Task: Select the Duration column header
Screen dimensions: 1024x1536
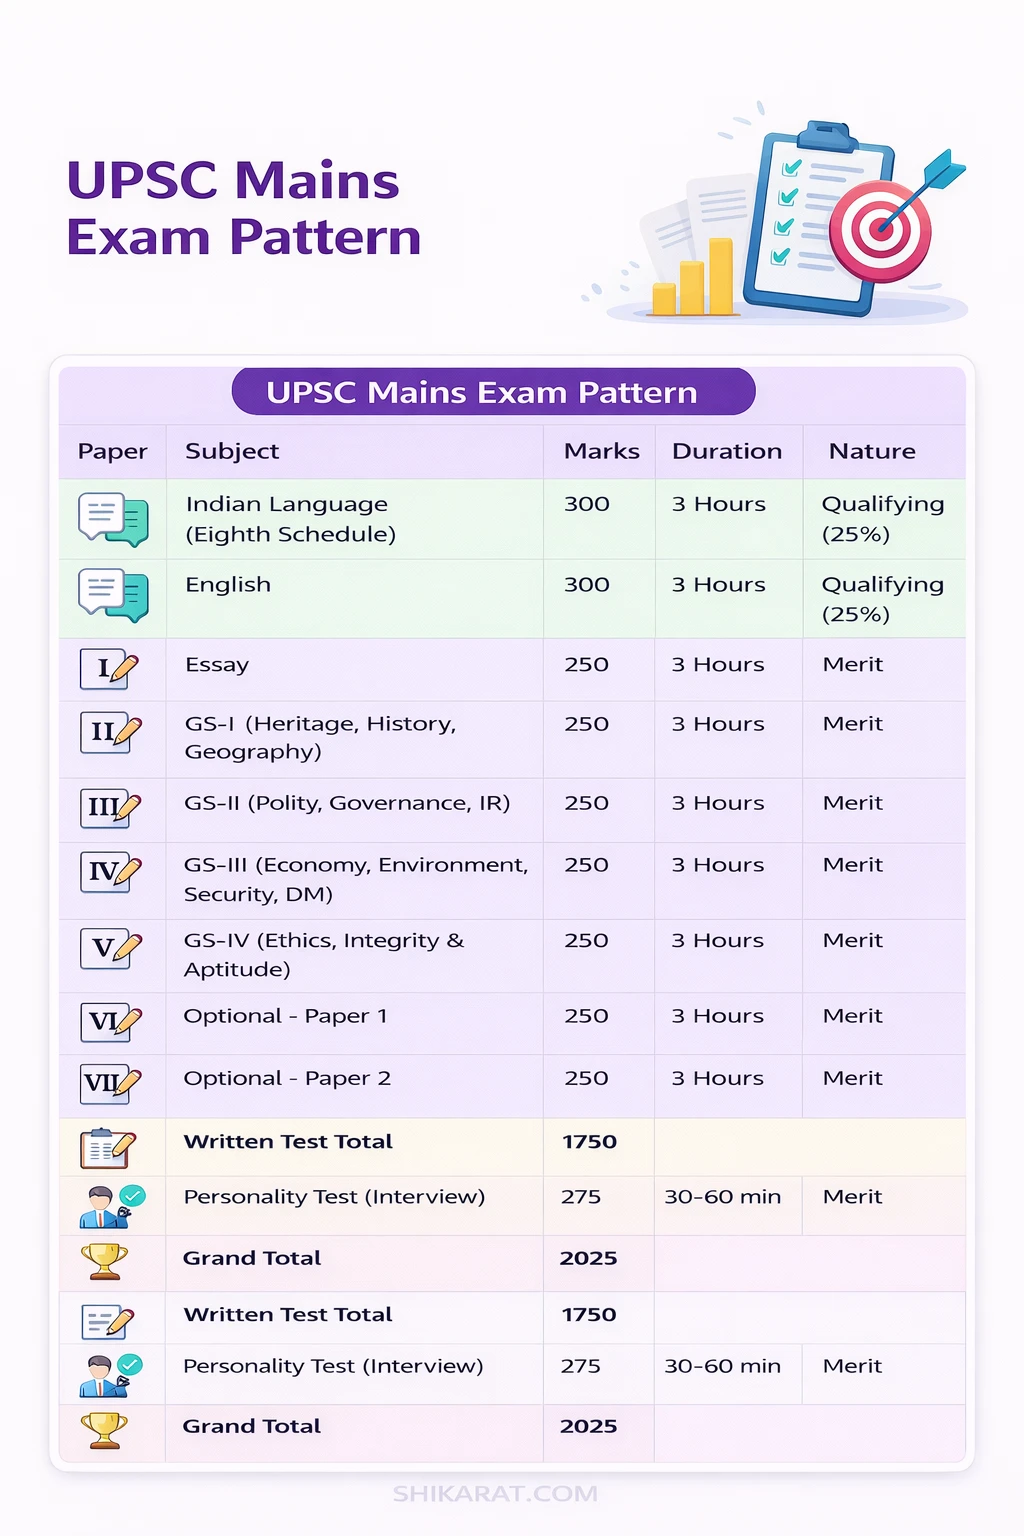Action: 727,451
